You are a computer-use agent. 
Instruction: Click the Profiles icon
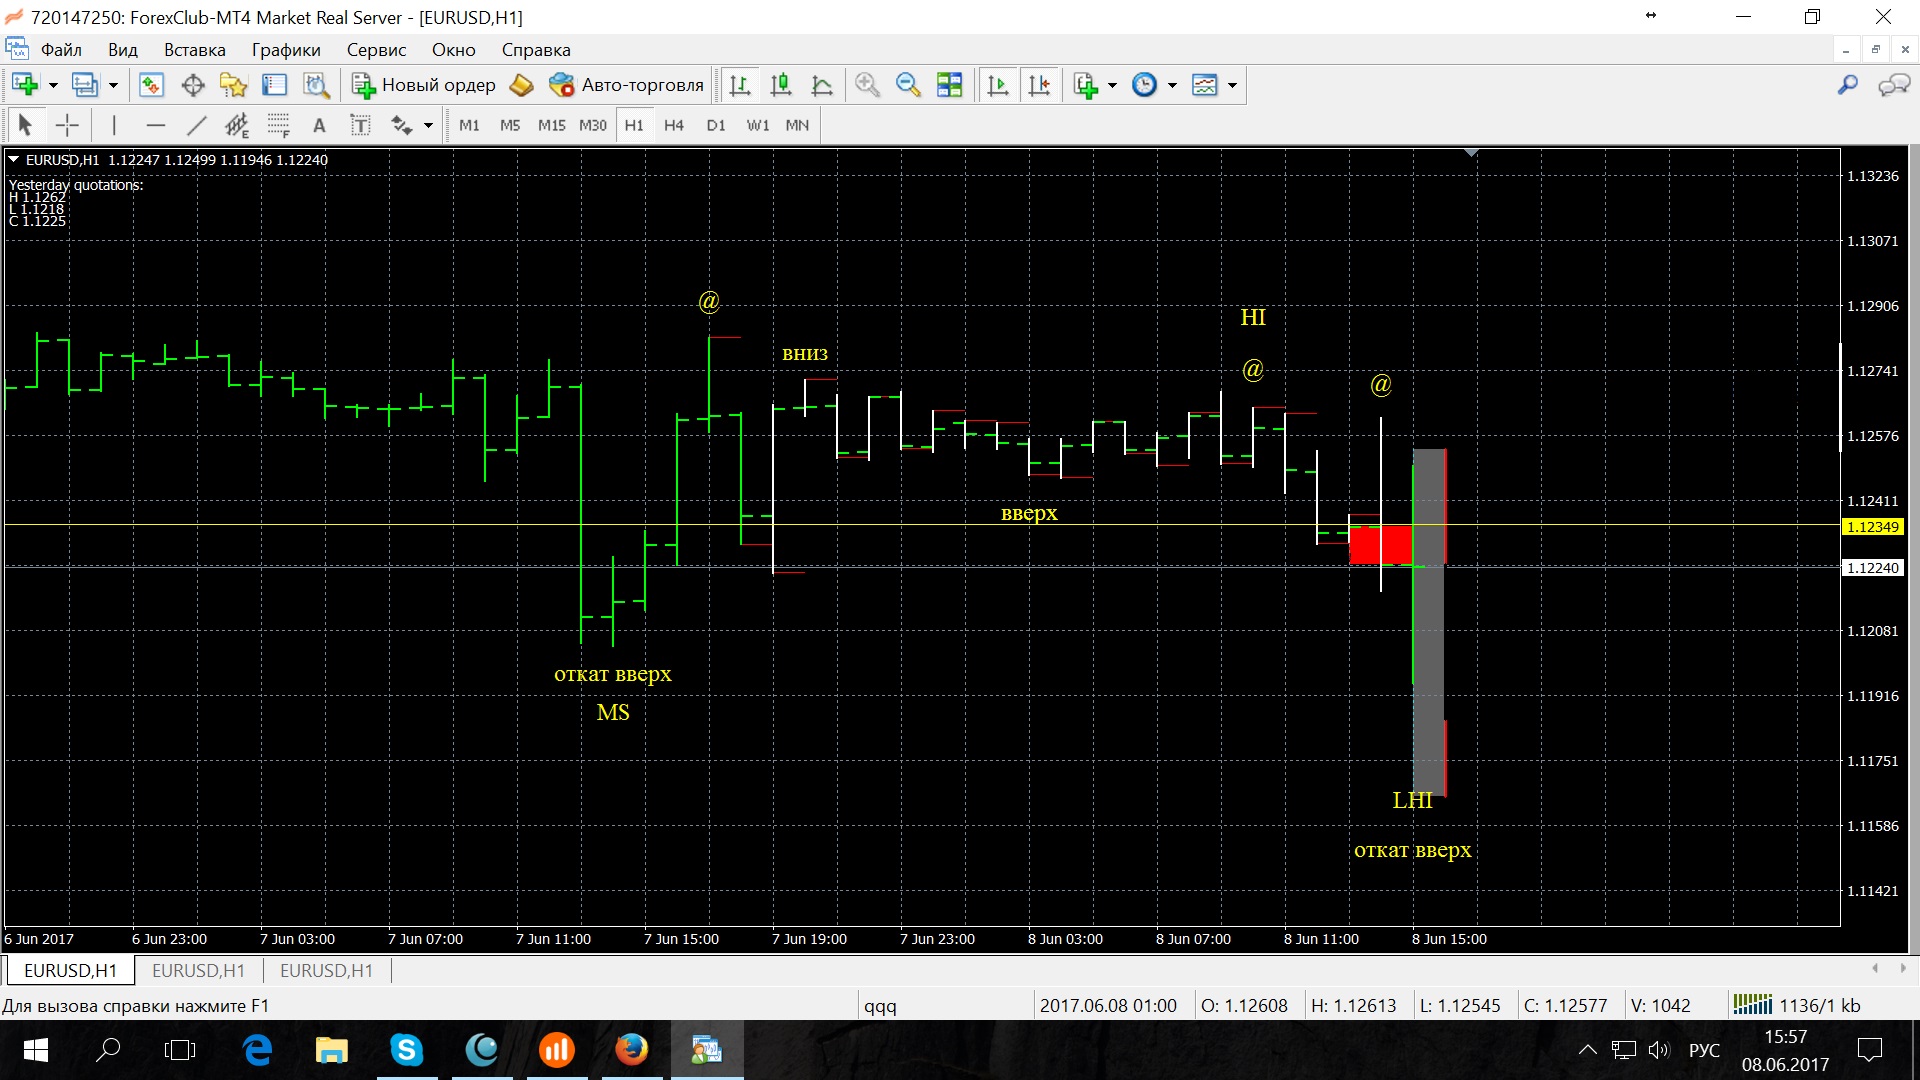coord(85,85)
